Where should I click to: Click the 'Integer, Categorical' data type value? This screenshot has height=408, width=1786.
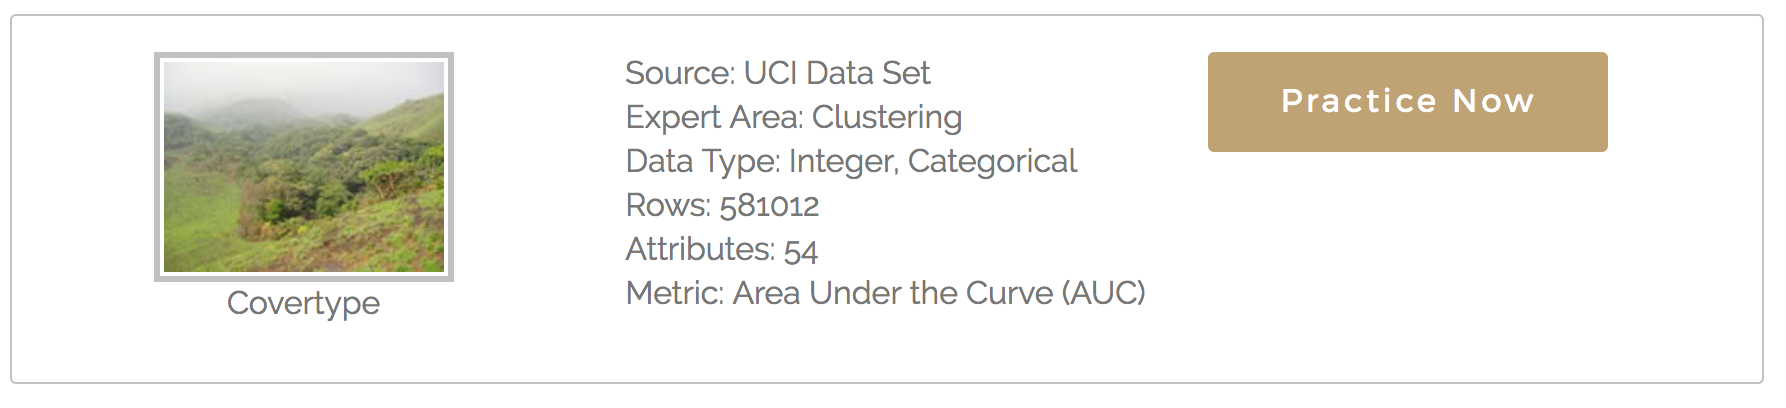[932, 161]
